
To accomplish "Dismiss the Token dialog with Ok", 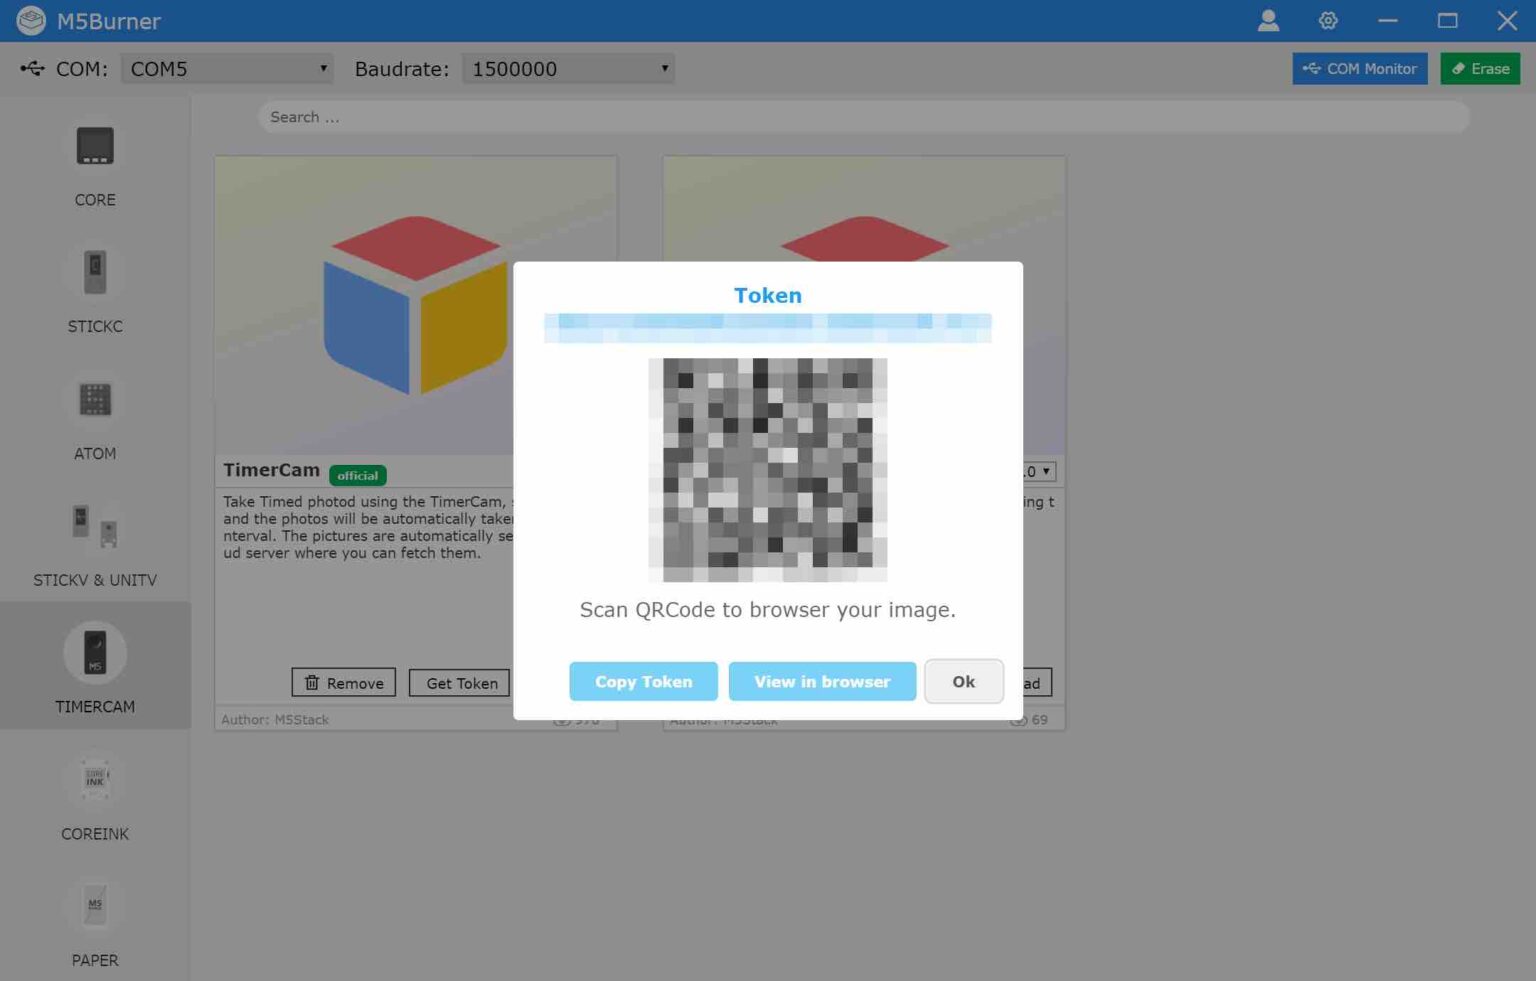I will click(x=963, y=681).
